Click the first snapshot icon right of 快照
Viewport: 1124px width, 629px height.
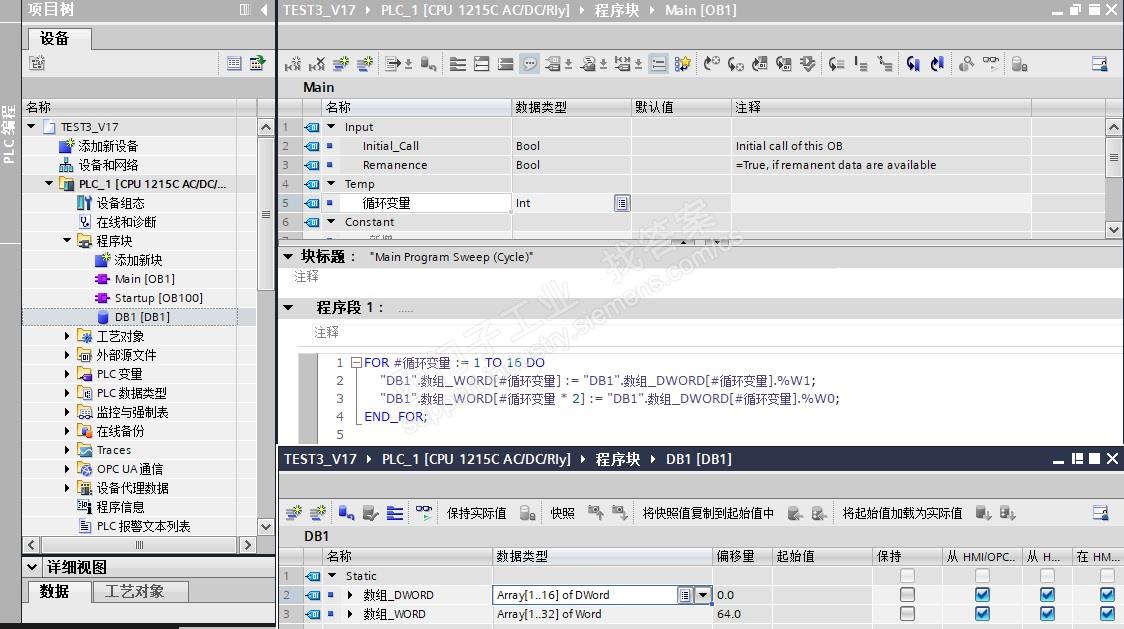595,513
